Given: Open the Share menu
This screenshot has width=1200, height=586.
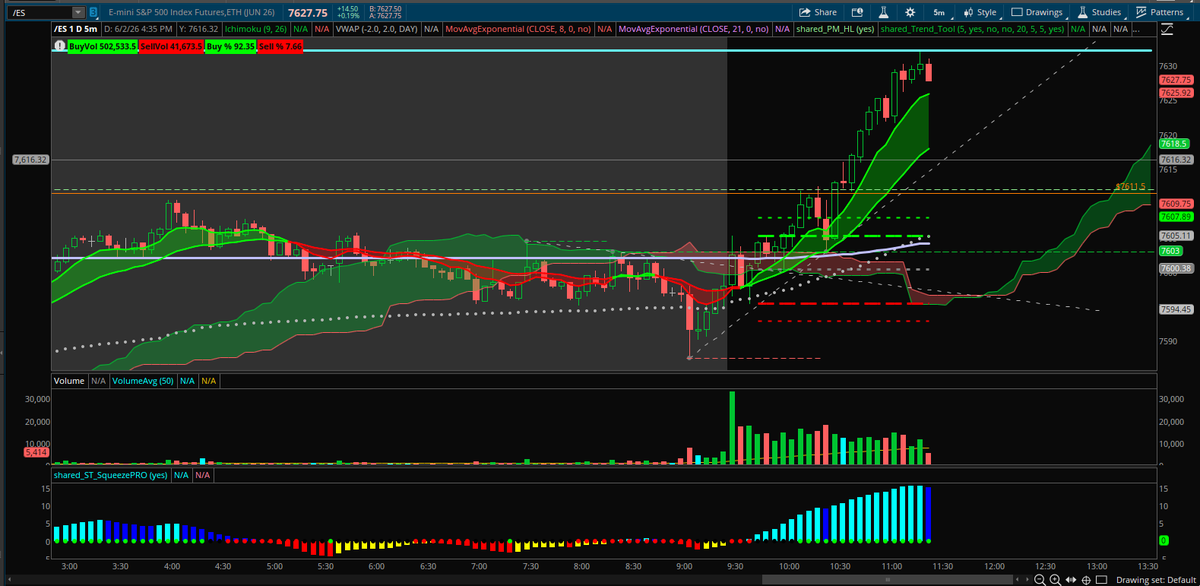Looking at the screenshot, I should pos(819,12).
